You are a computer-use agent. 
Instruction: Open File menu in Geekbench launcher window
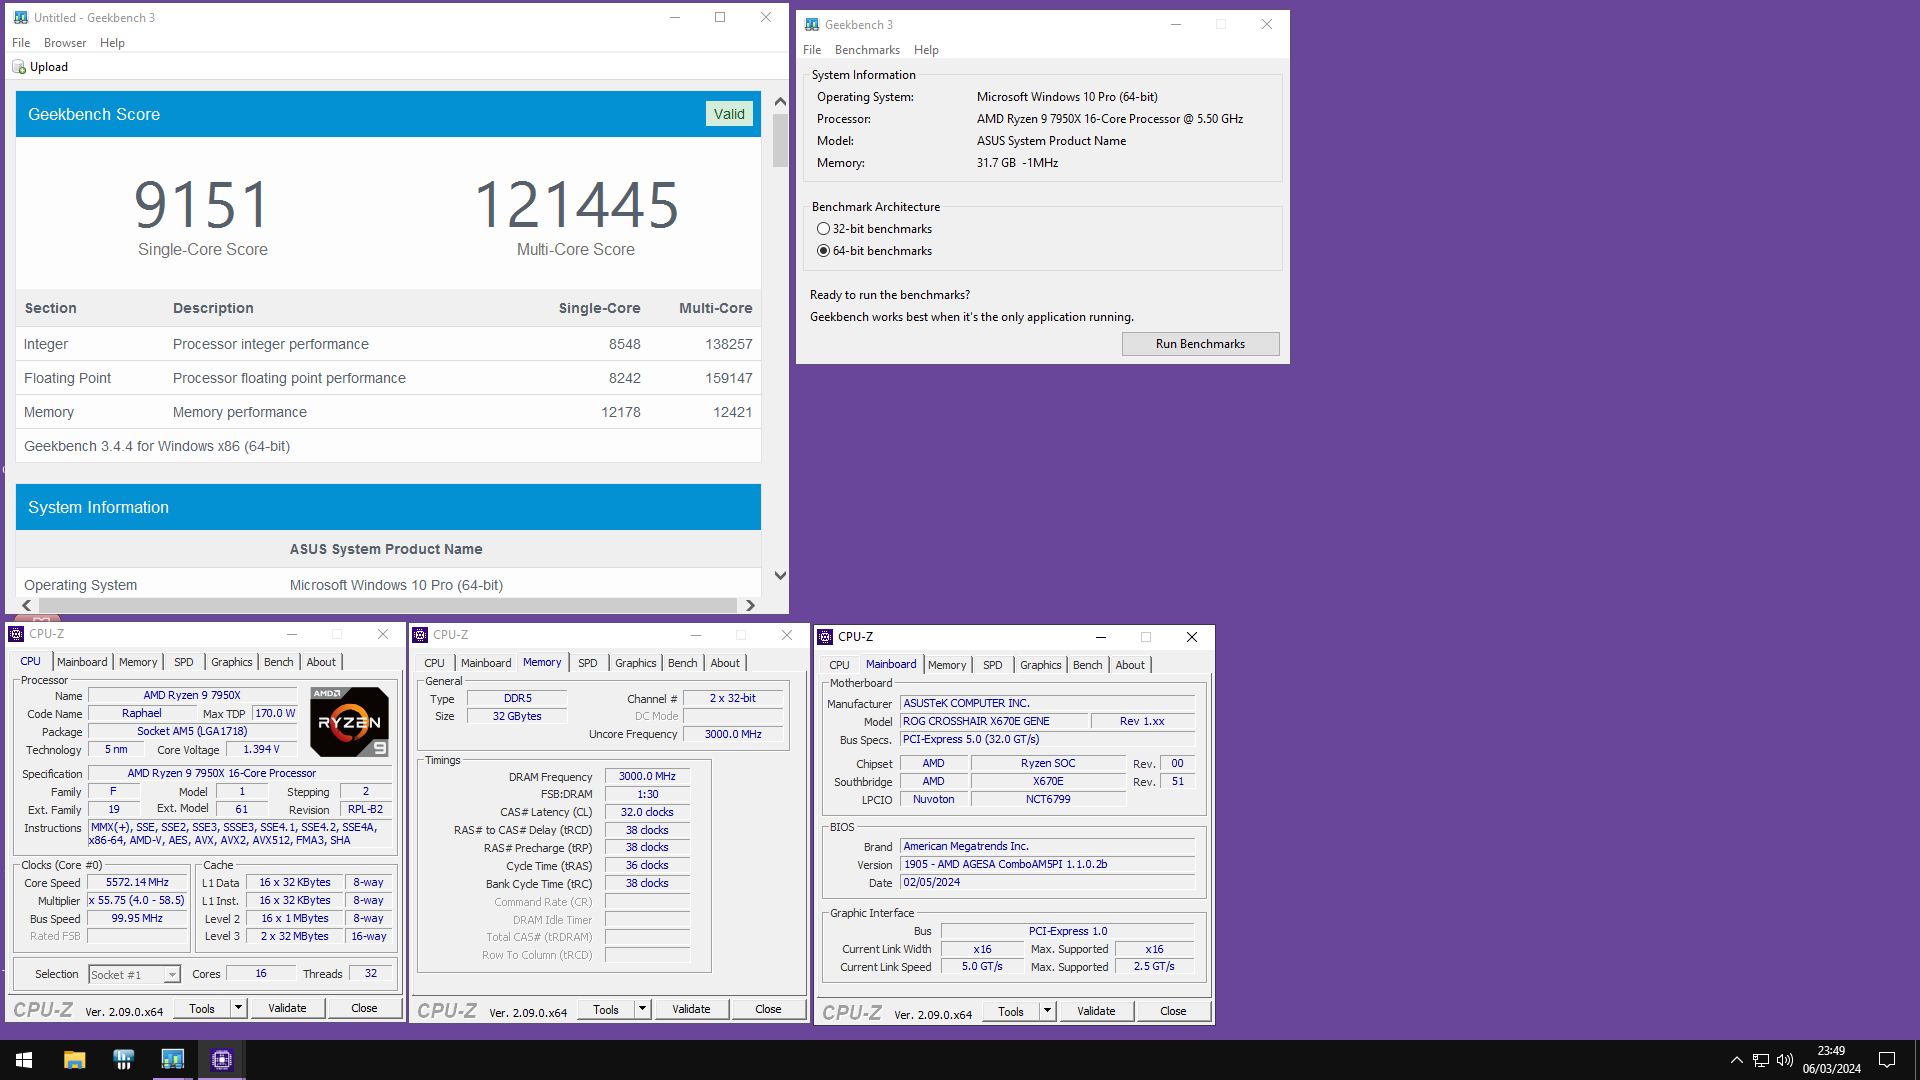(812, 50)
